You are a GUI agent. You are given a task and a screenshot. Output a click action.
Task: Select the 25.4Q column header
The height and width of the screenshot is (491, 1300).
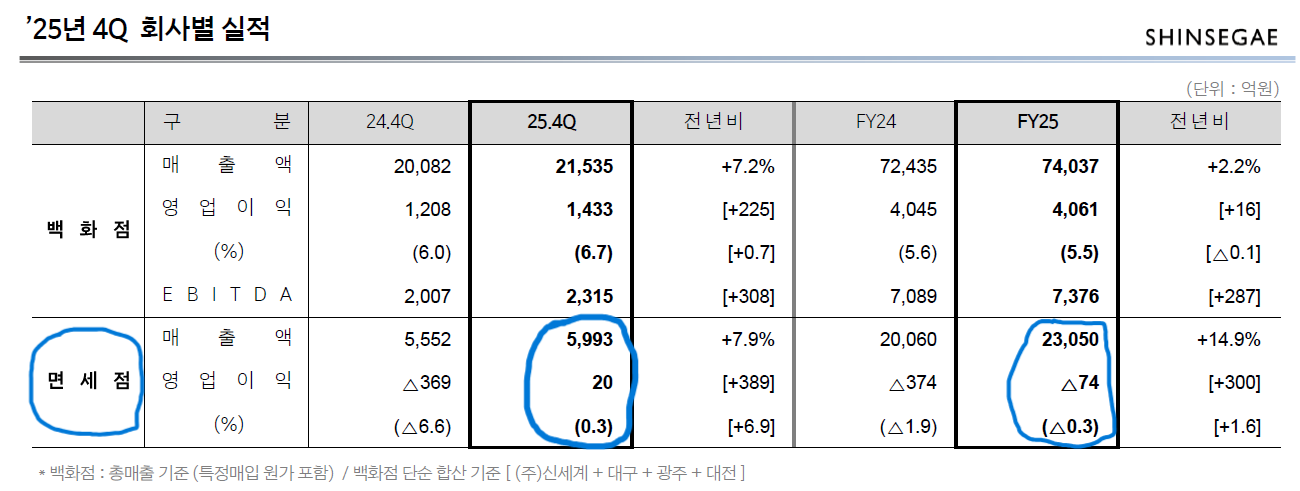[551, 123]
